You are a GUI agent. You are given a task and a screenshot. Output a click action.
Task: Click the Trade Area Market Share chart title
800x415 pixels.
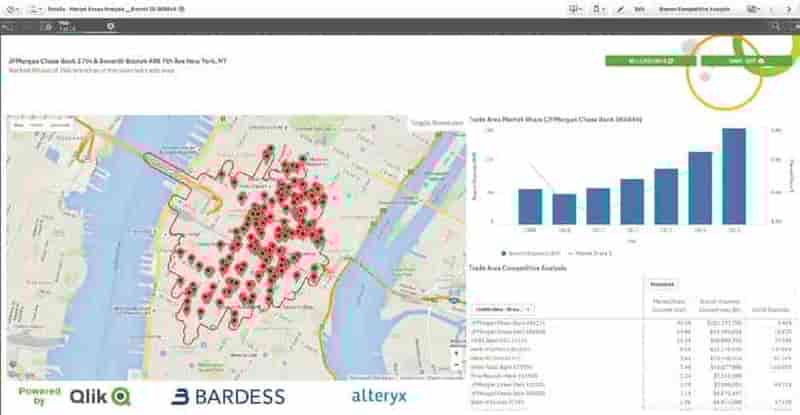click(556, 119)
